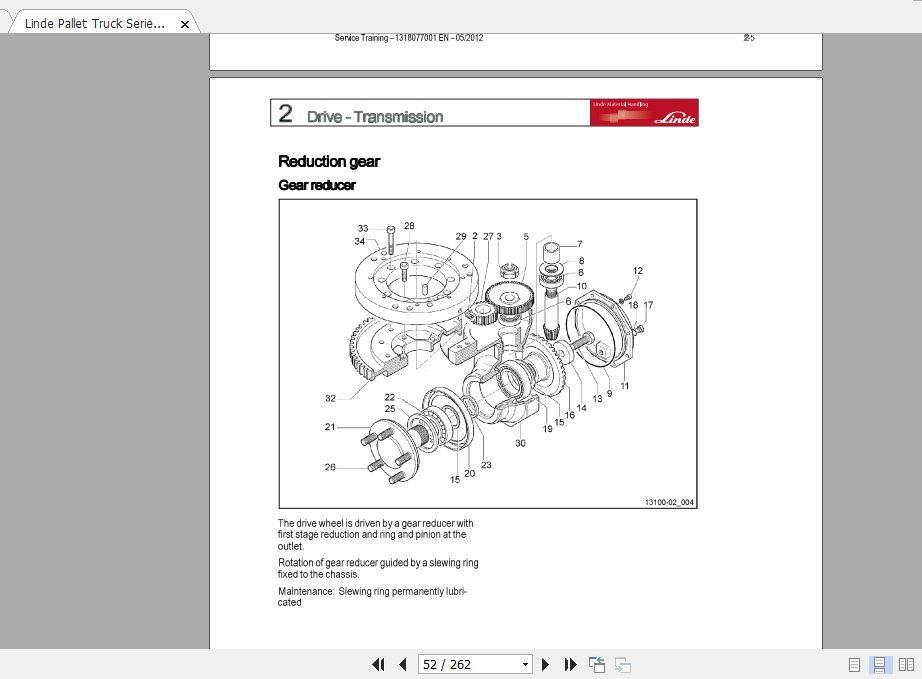Switch to two-page facing view
This screenshot has width=922, height=679.
point(907,665)
